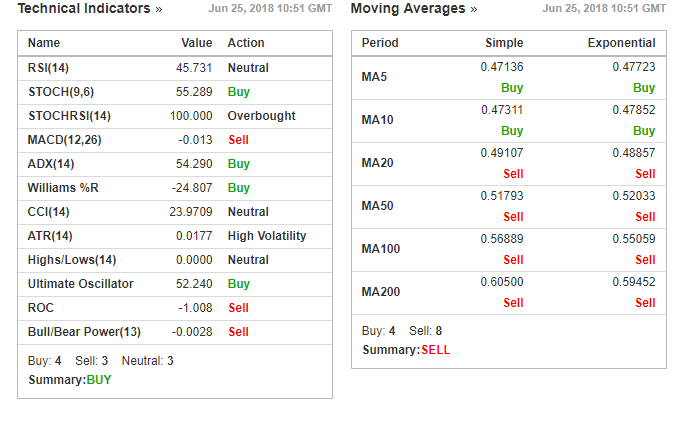
Task: Click the Exponential column header
Action: click(x=621, y=44)
